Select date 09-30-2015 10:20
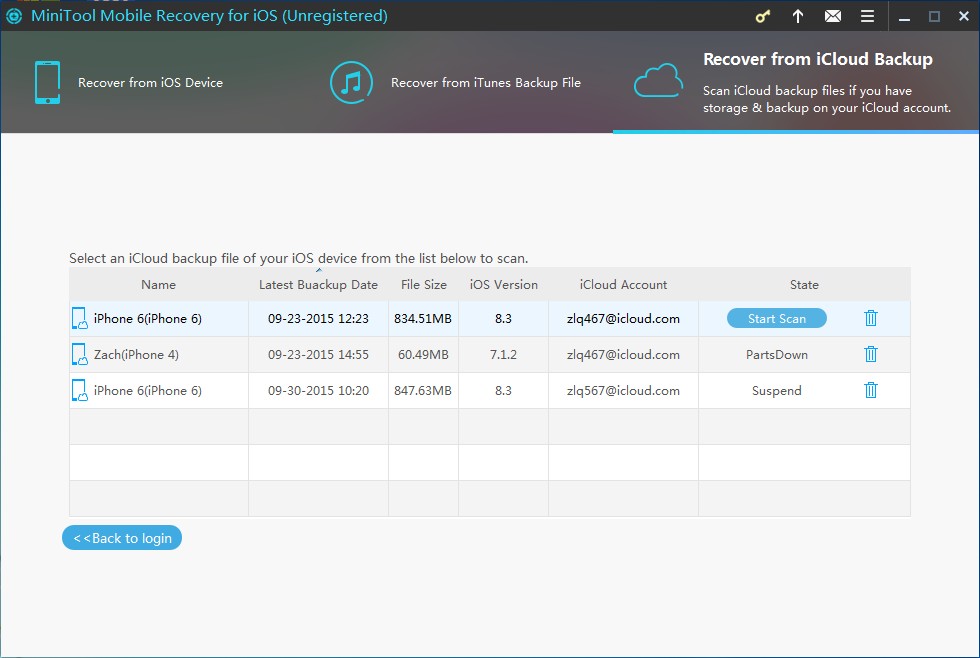 pos(318,391)
